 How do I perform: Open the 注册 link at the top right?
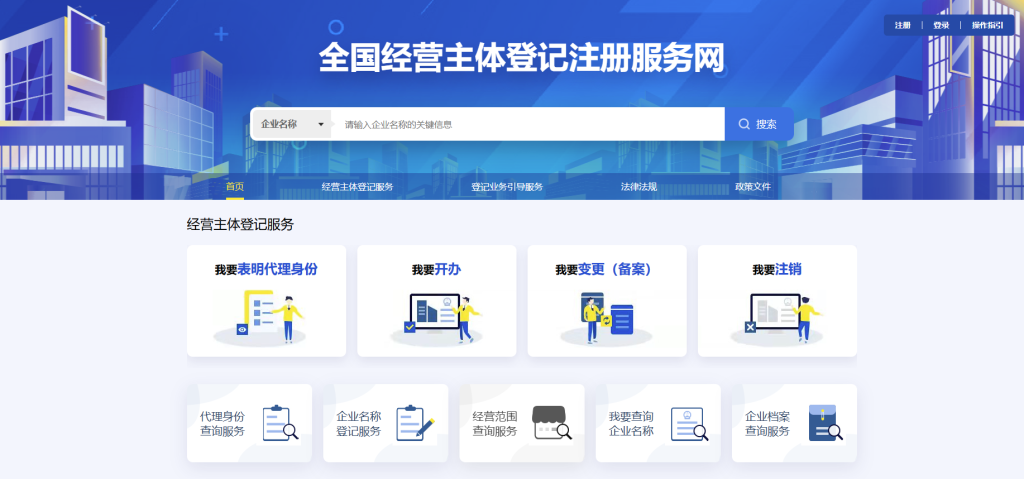click(x=903, y=25)
